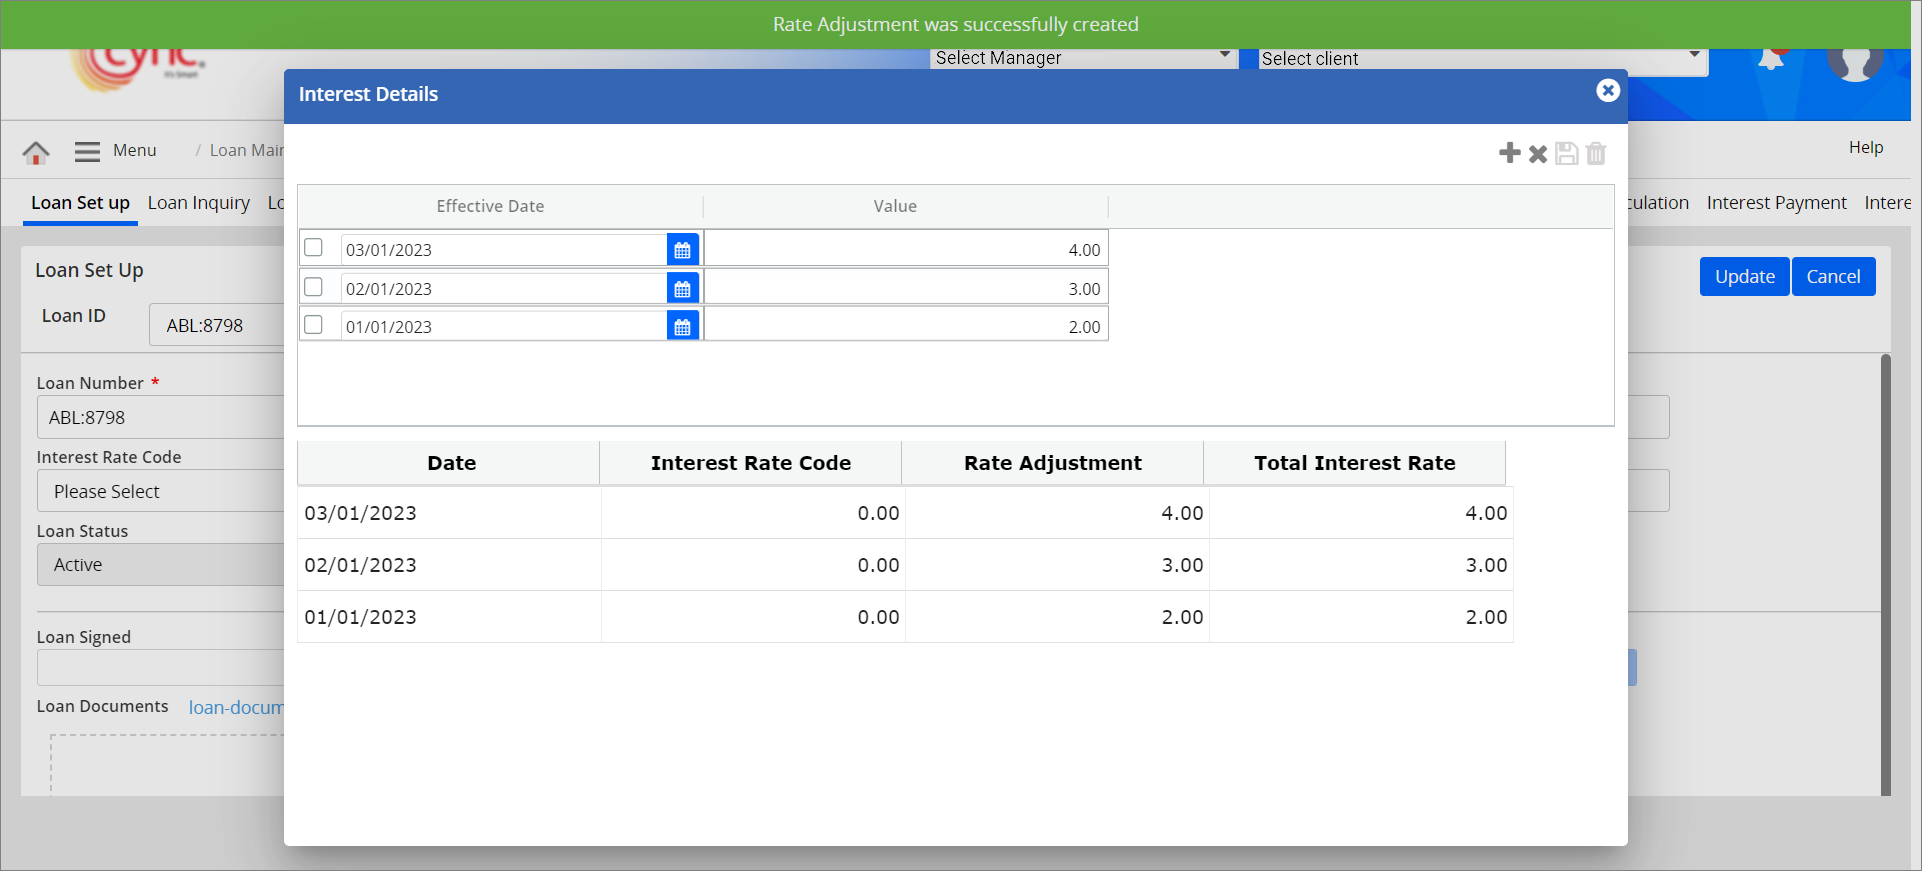Open calendar picker for 02/01/2023 date
This screenshot has width=1922, height=871.
682,289
